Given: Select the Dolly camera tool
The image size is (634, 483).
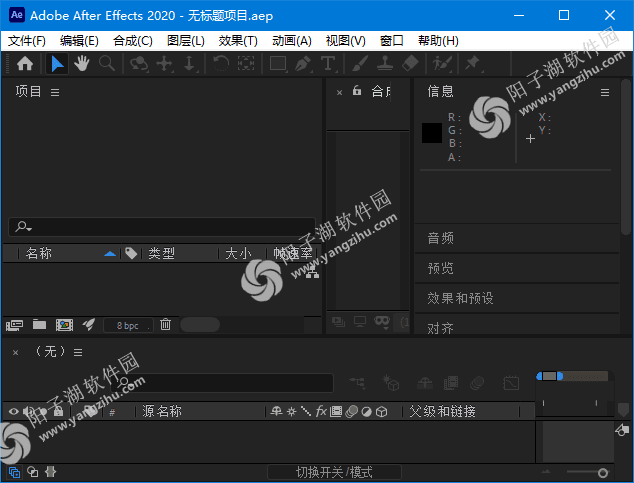Looking at the screenshot, I should pos(190,63).
